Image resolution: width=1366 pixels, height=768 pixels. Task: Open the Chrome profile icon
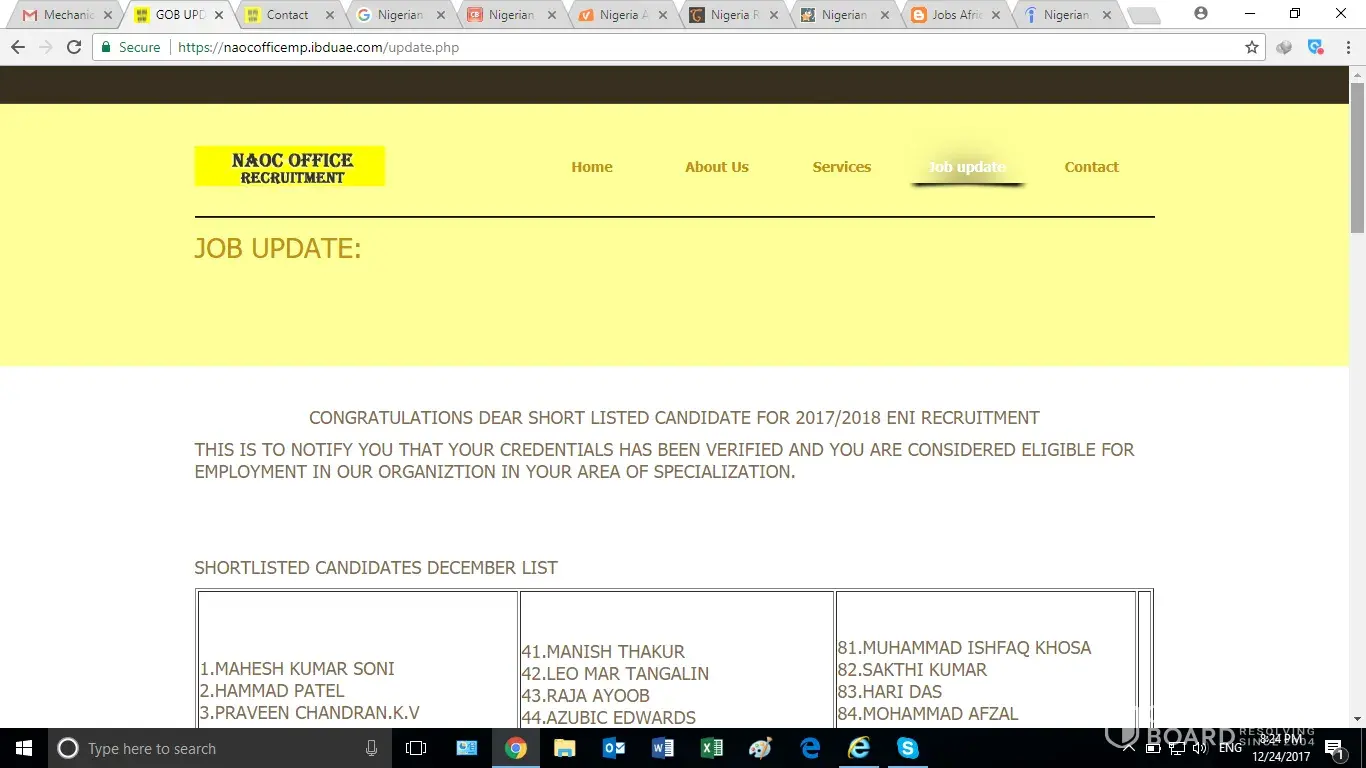1201,14
